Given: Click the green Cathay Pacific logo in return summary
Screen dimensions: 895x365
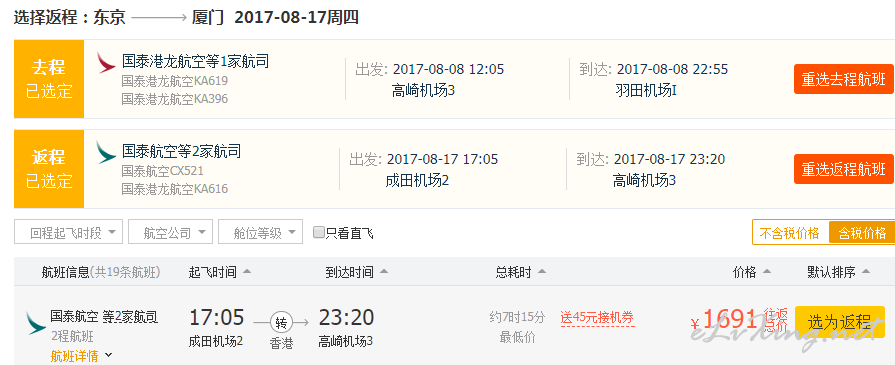Looking at the screenshot, I should point(106,153).
